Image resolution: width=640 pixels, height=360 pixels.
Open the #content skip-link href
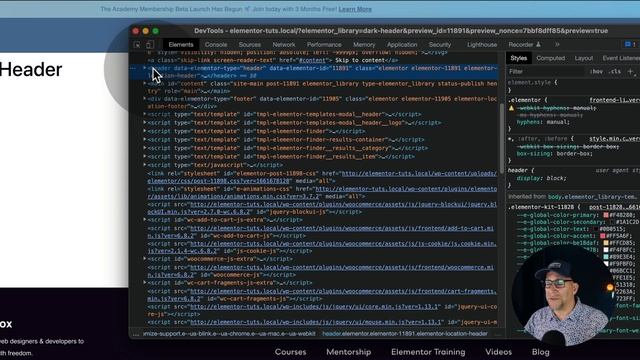click(312, 60)
